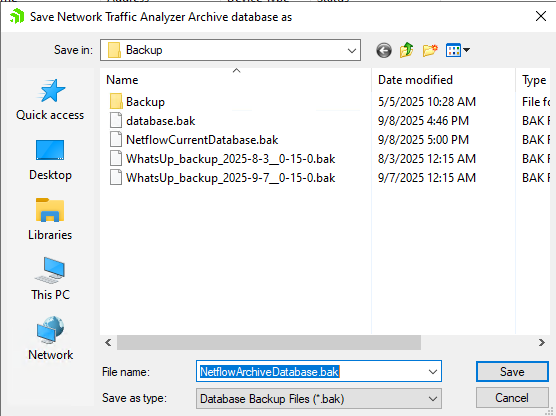The image size is (556, 416).
Task: Click date 5/5/2025 10:28 AM cell
Action: [427, 102]
